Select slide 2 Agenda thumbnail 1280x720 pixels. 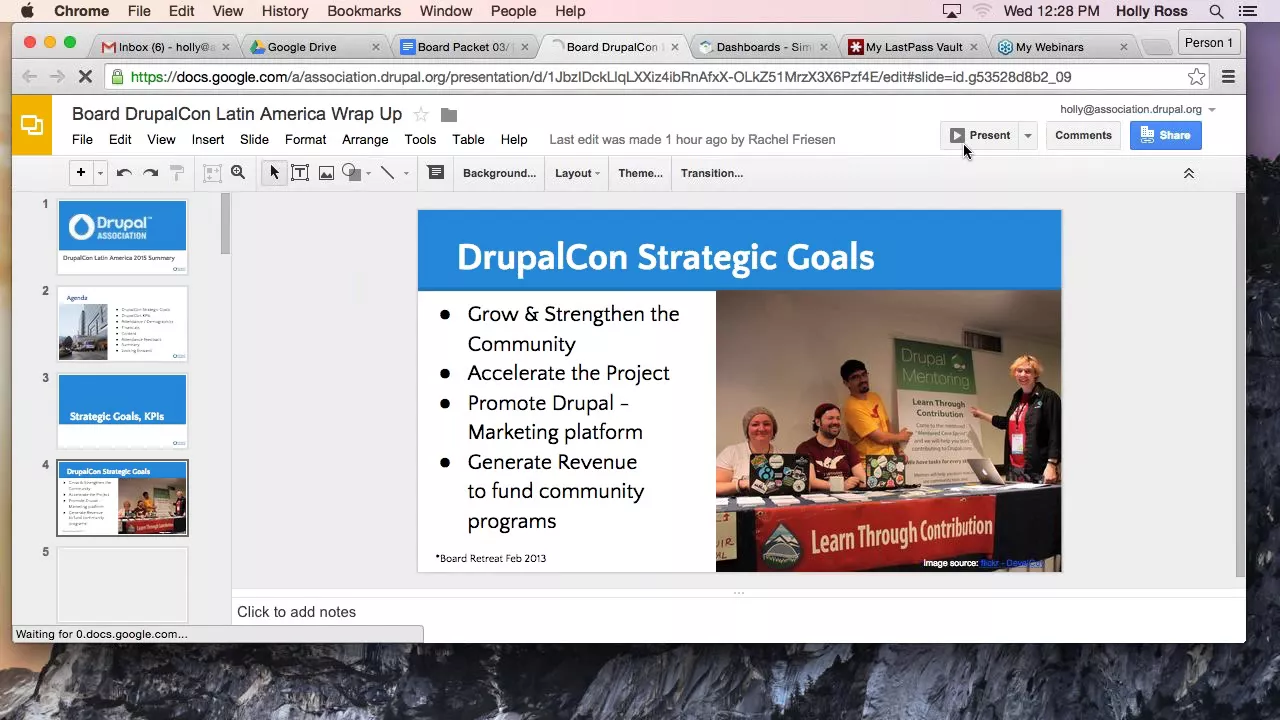(x=122, y=324)
